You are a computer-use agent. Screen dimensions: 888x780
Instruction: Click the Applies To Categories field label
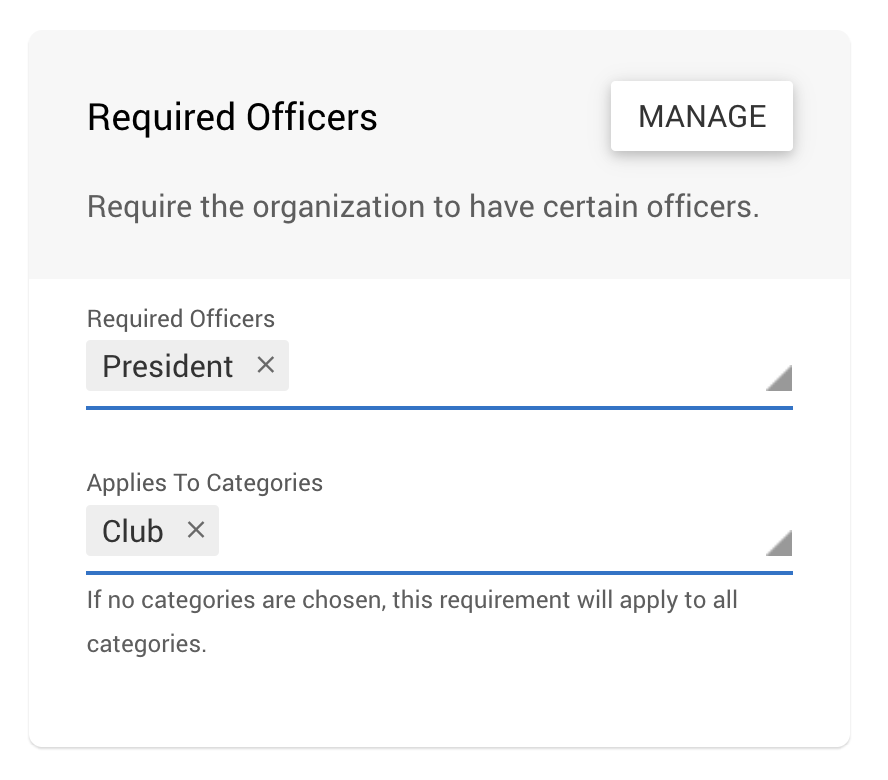(x=204, y=483)
